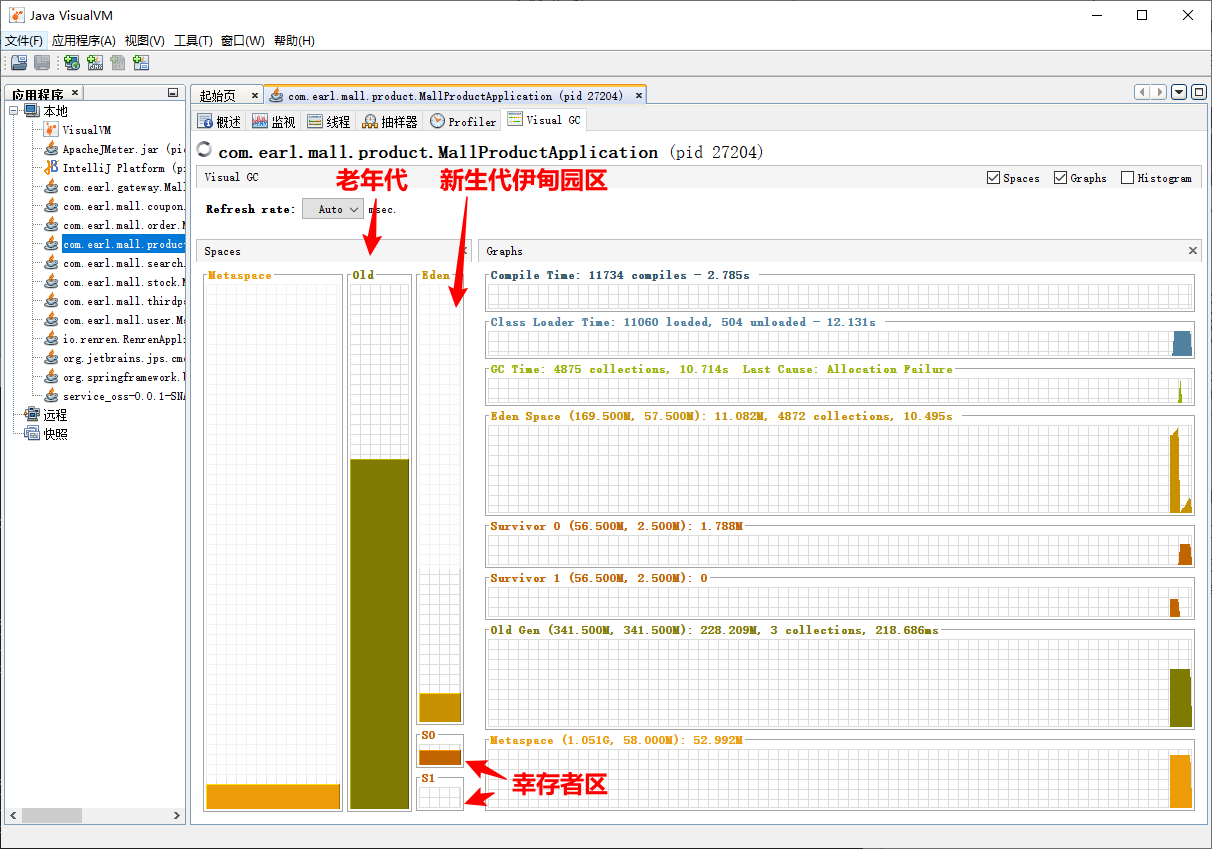Viewport: 1212px width, 849px height.
Task: Open the 工具(T) menu
Action: pos(193,41)
